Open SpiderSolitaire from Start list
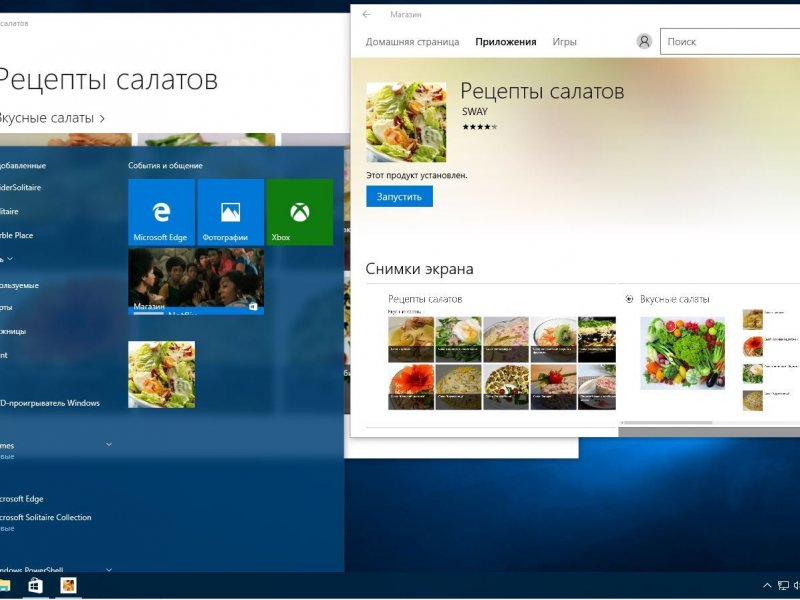This screenshot has width=800, height=600. [20, 187]
